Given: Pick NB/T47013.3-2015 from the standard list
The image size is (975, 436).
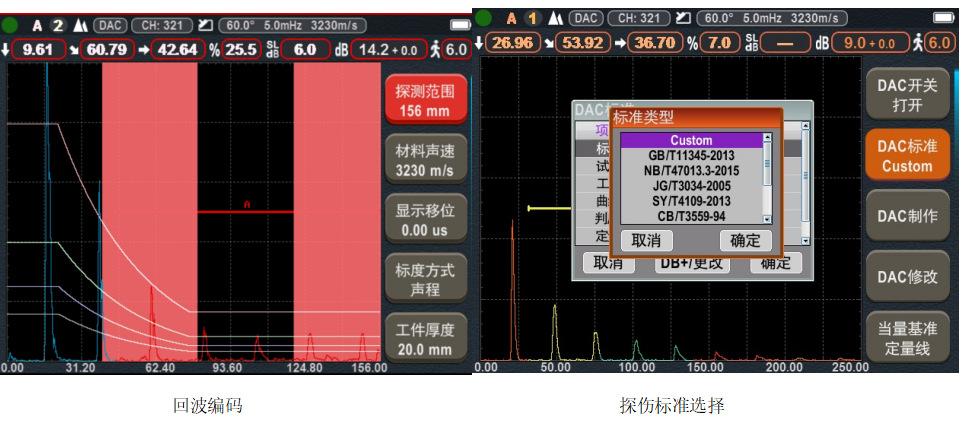Looking at the screenshot, I should click(x=690, y=171).
